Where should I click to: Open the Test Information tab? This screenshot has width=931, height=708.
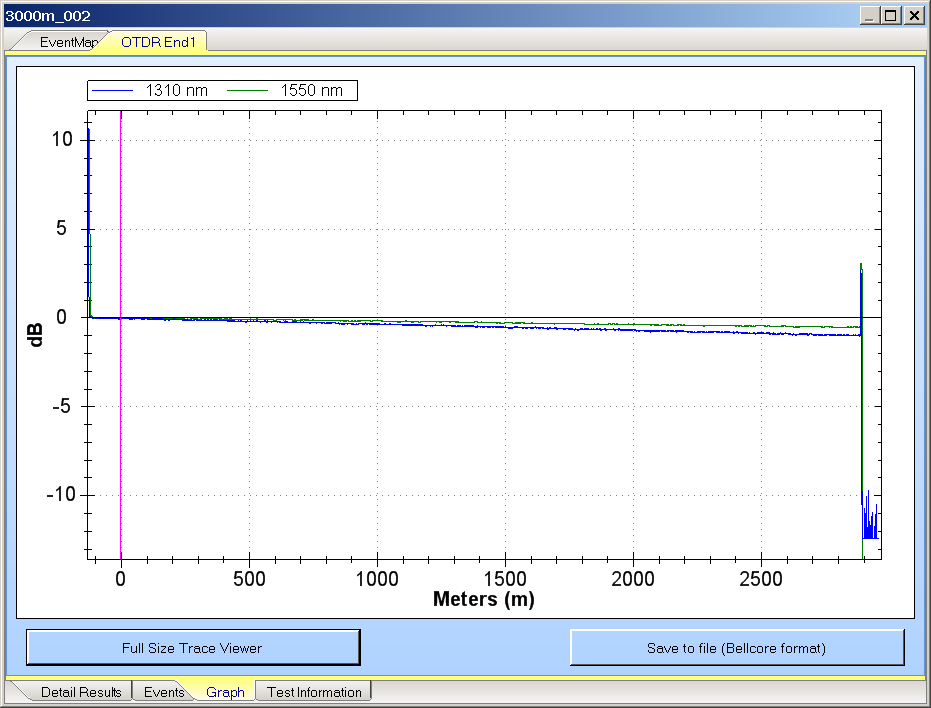314,692
